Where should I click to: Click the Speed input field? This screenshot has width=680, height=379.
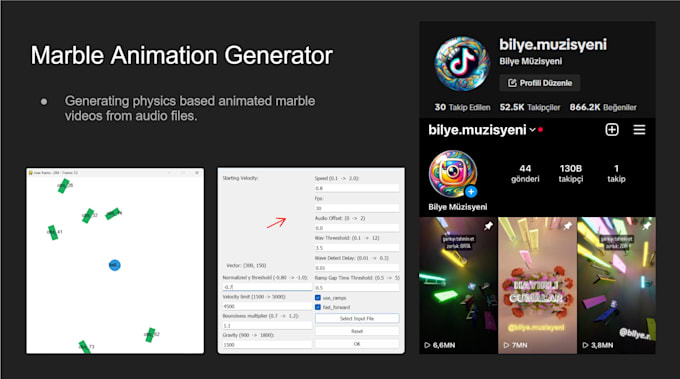(357, 188)
